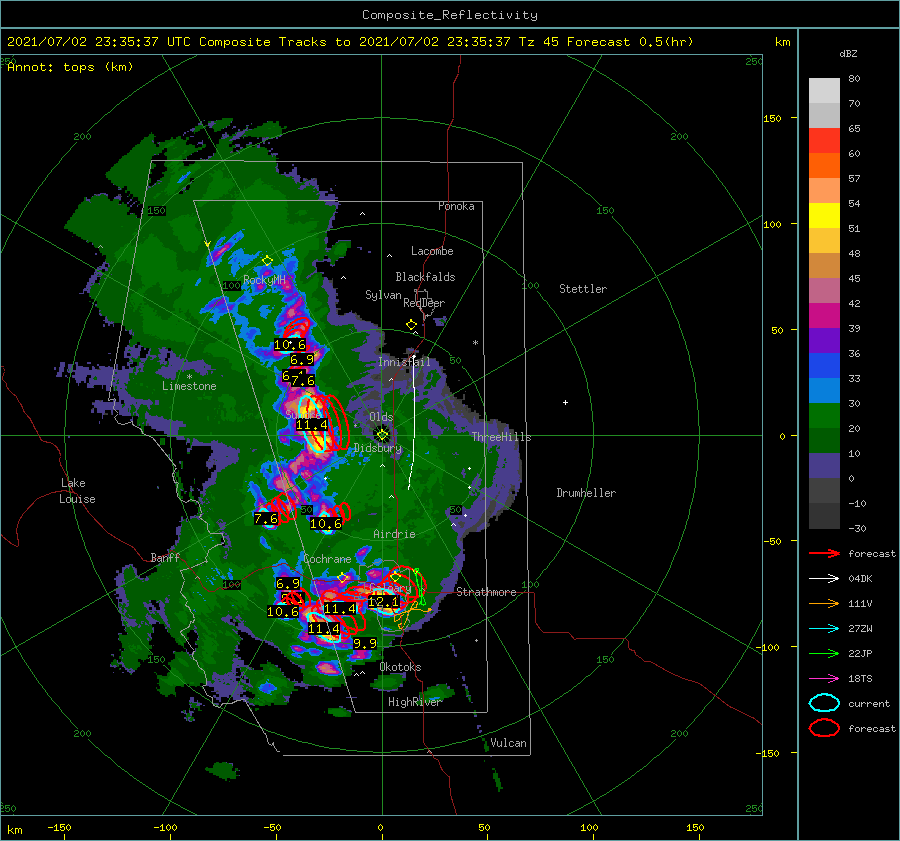Screen dimensions: 900x841
Task: Click the Ponoka town label
Action: click(x=456, y=206)
